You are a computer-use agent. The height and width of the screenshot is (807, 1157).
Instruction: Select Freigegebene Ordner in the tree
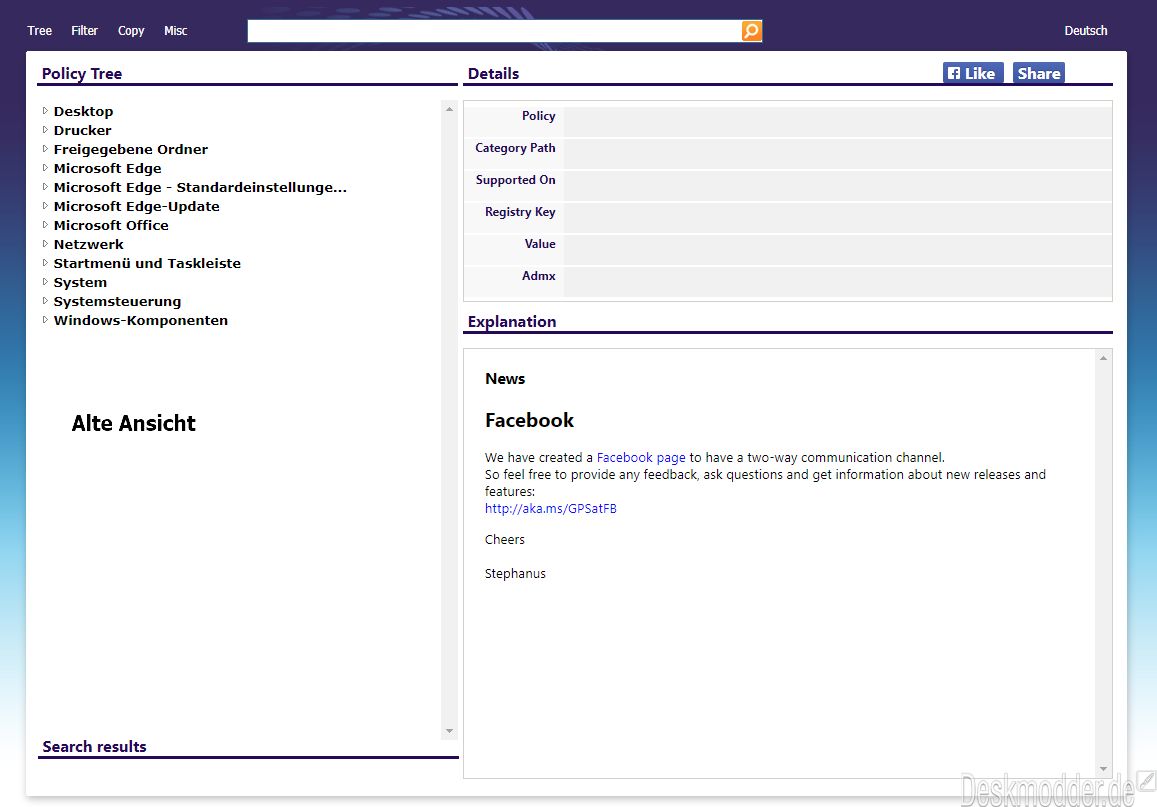[x=131, y=150]
